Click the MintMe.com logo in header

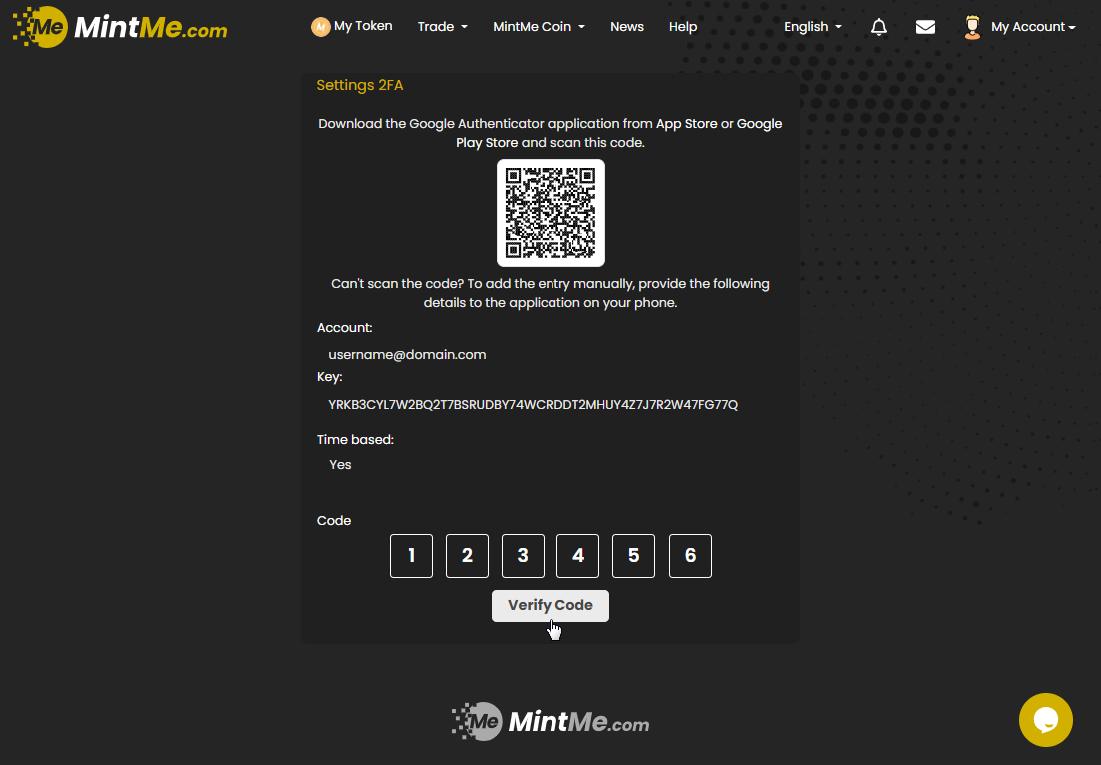[120, 27]
